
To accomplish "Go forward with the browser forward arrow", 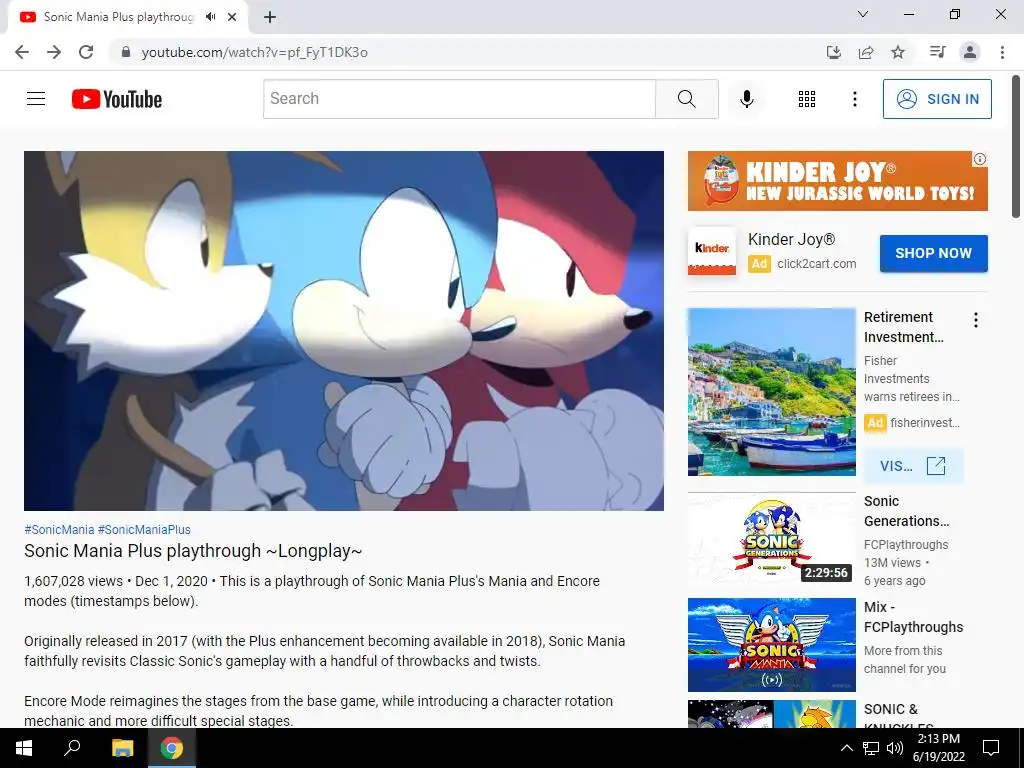I will point(54,52).
